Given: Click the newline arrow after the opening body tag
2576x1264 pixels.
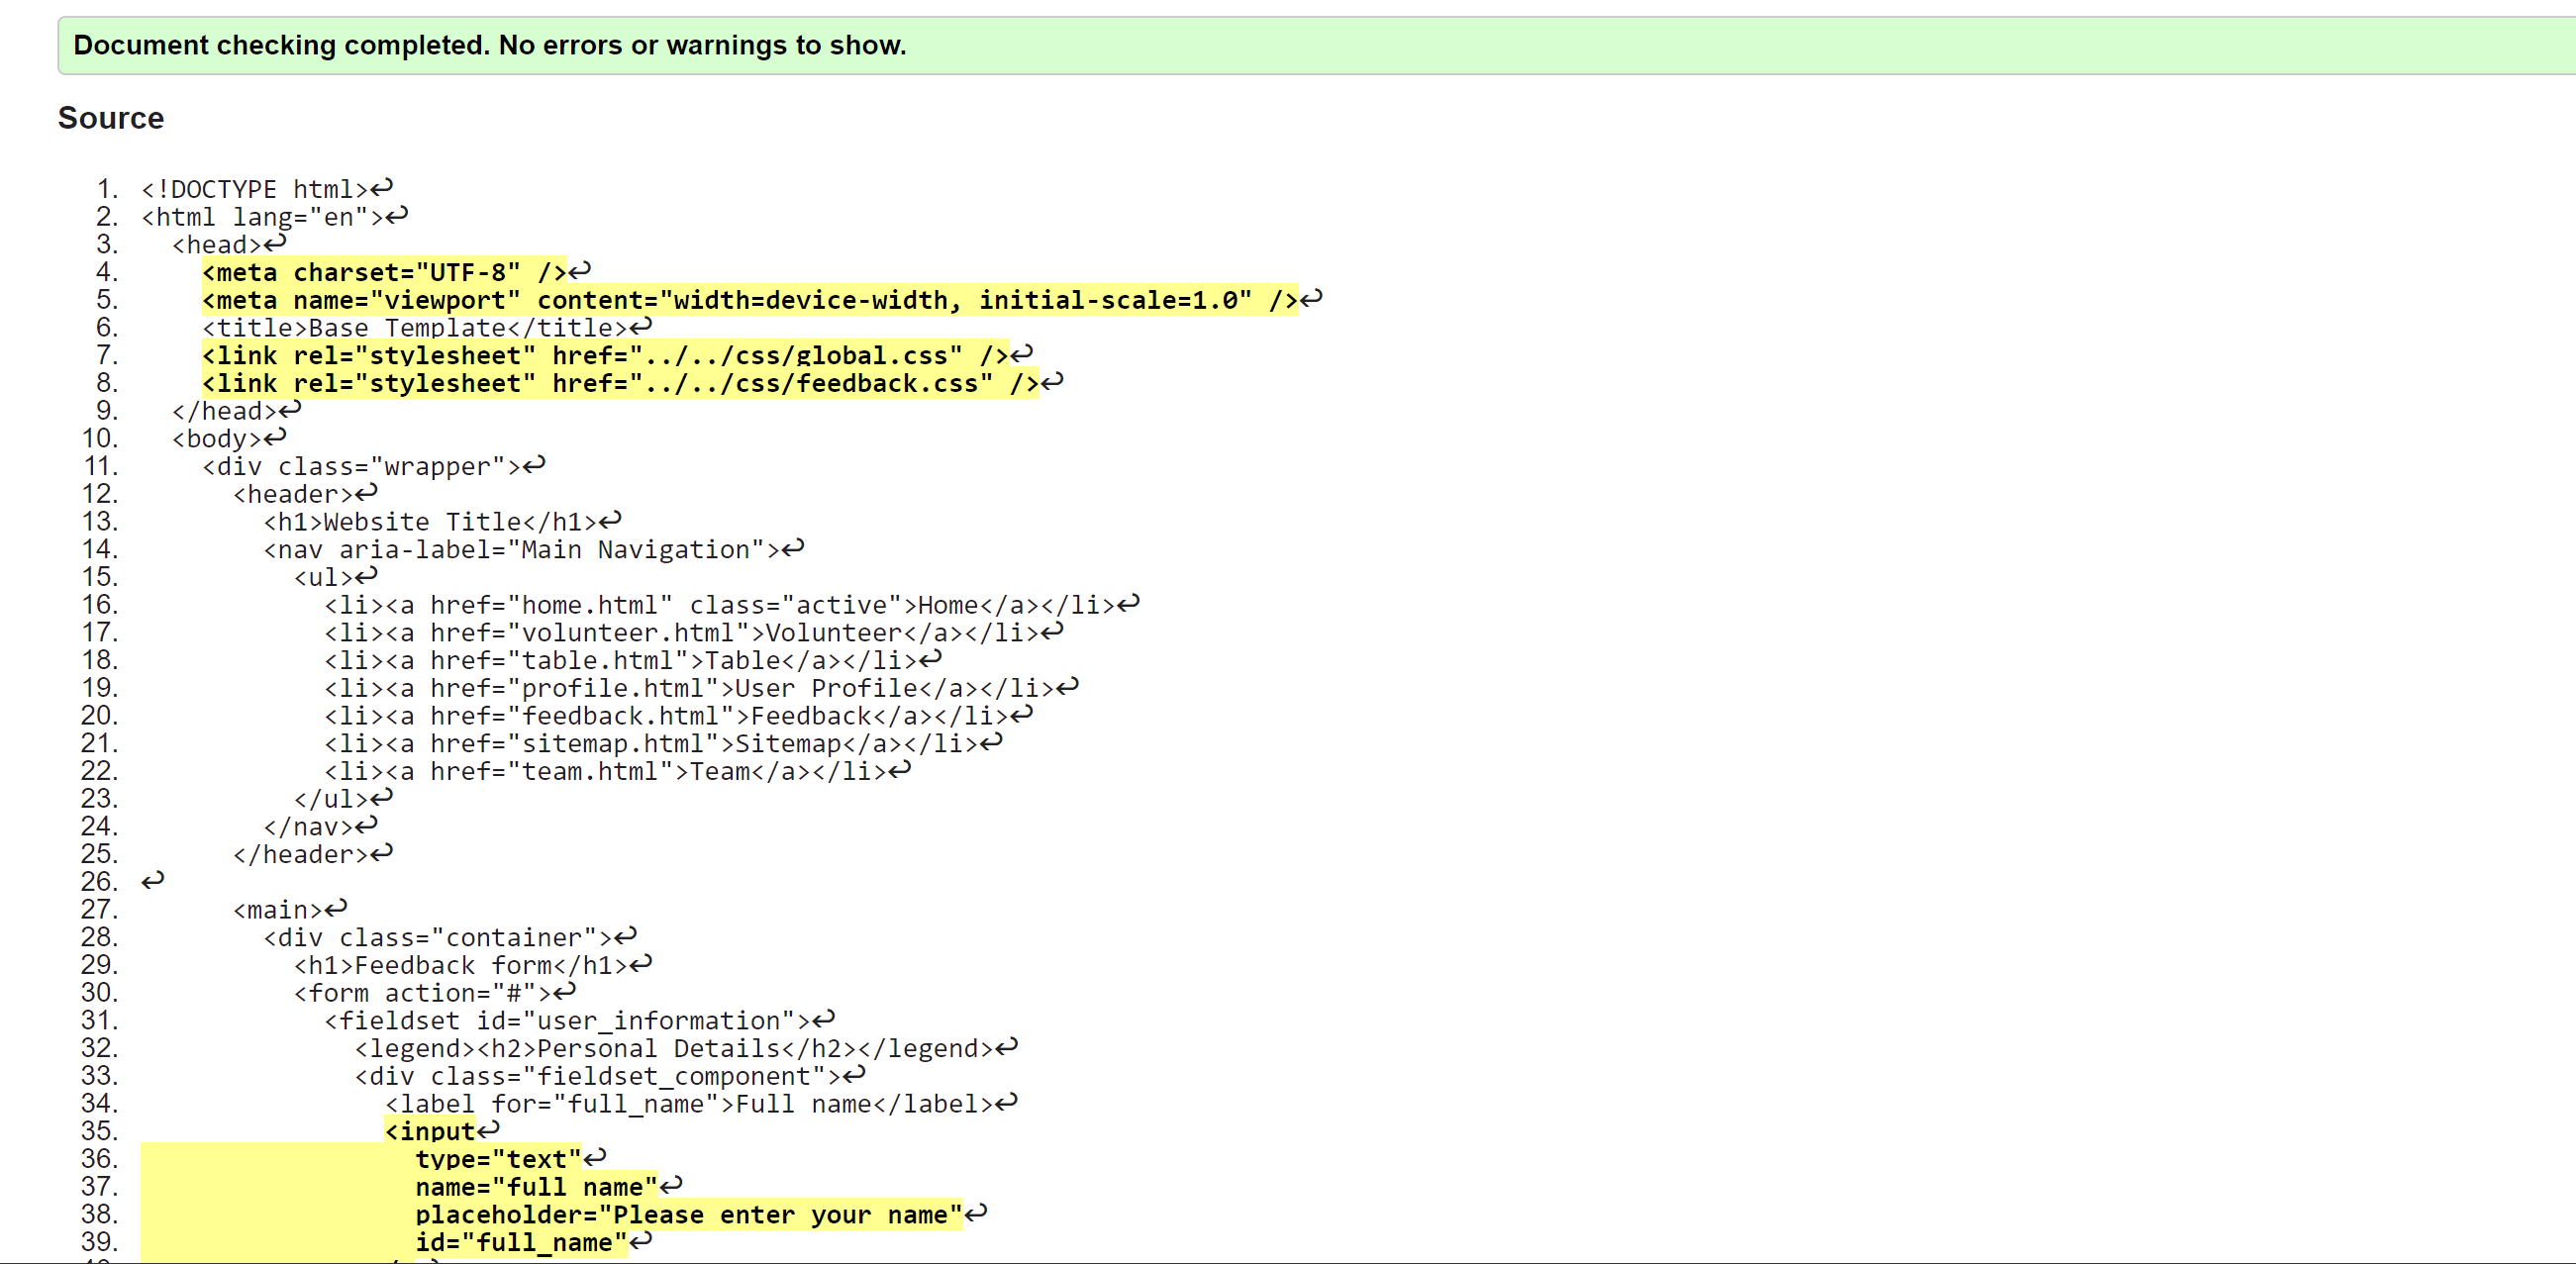Looking at the screenshot, I should tap(275, 437).
